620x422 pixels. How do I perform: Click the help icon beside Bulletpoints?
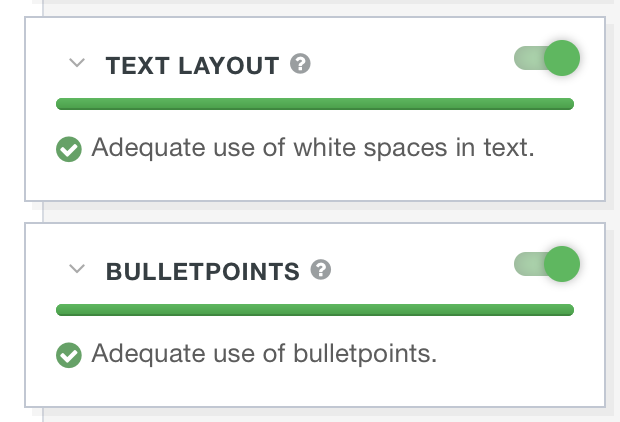click(x=321, y=270)
